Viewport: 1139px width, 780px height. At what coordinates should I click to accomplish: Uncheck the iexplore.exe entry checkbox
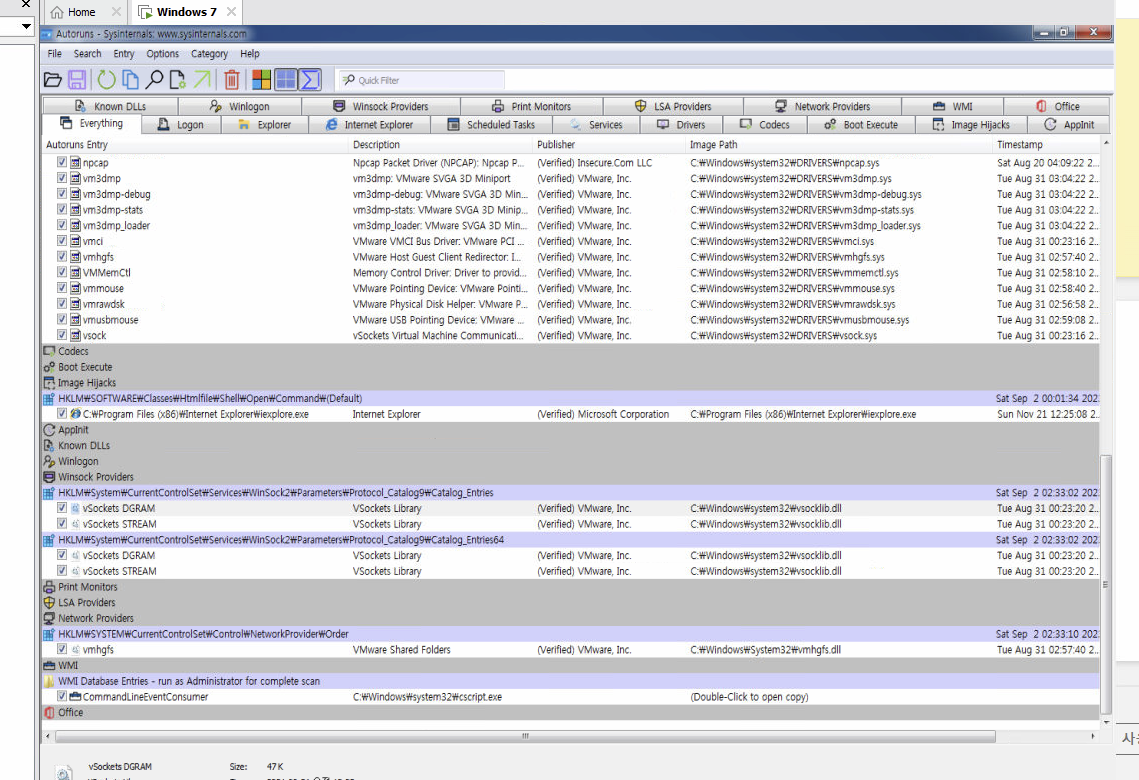(x=62, y=414)
